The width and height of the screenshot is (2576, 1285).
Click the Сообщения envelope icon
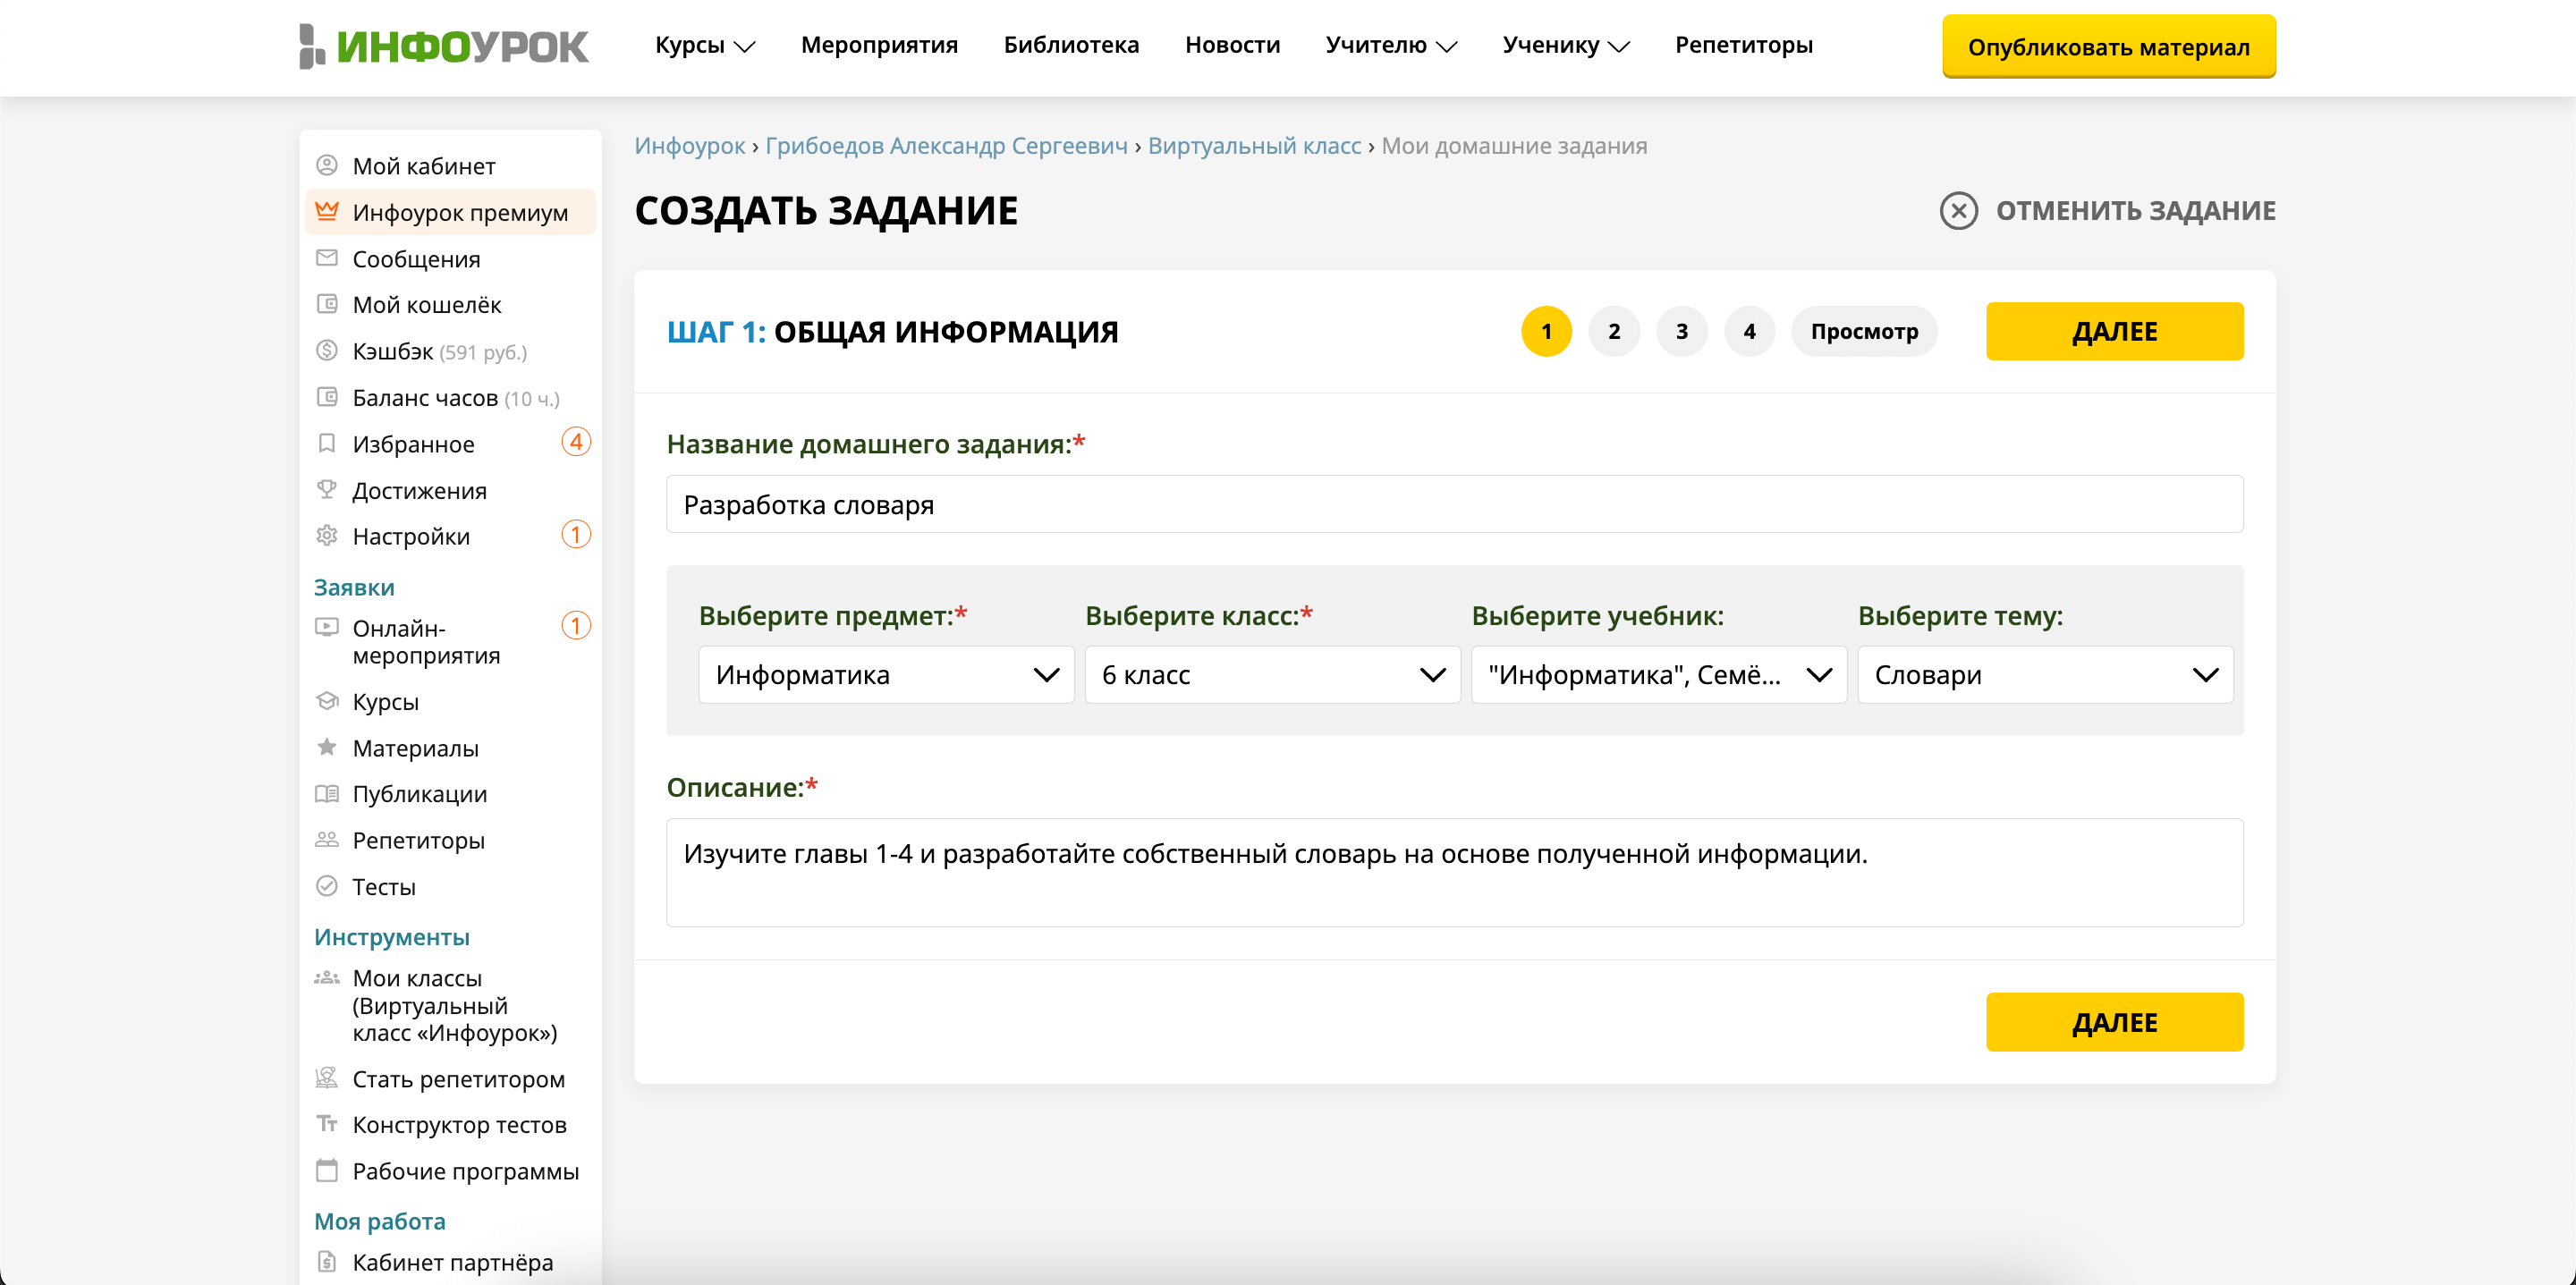pos(327,258)
